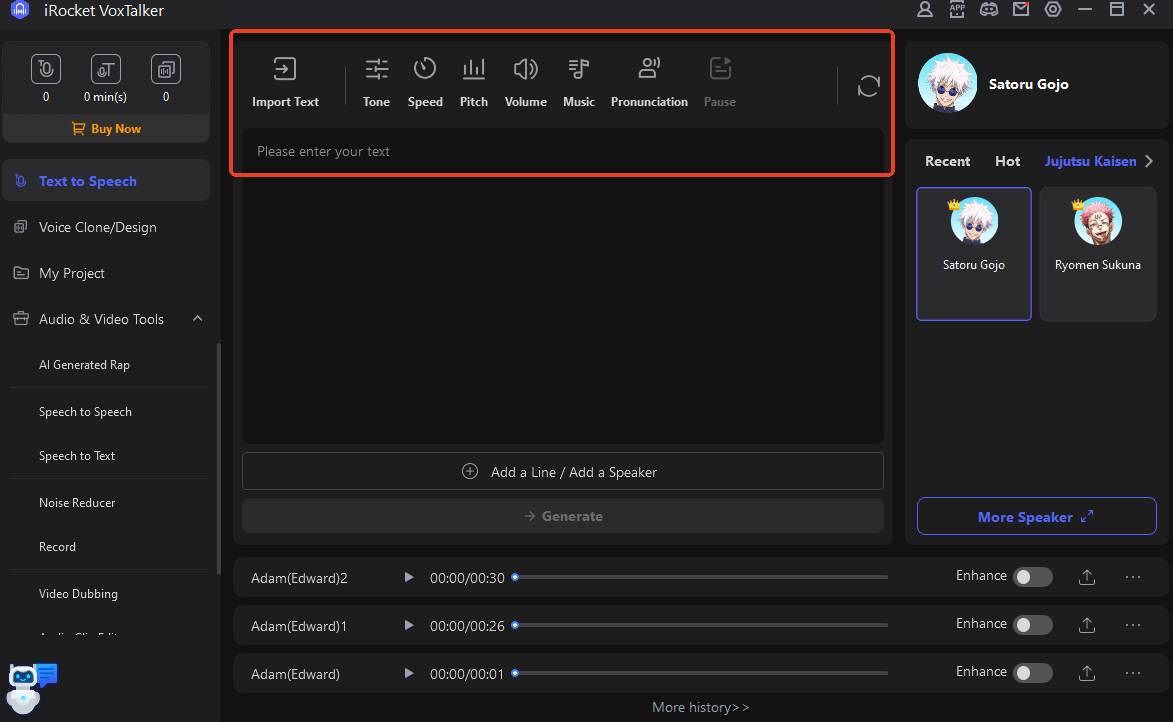Viewport: 1173px width, 722px height.
Task: Export the Adam(Edward)2 audio
Action: [1087, 577]
